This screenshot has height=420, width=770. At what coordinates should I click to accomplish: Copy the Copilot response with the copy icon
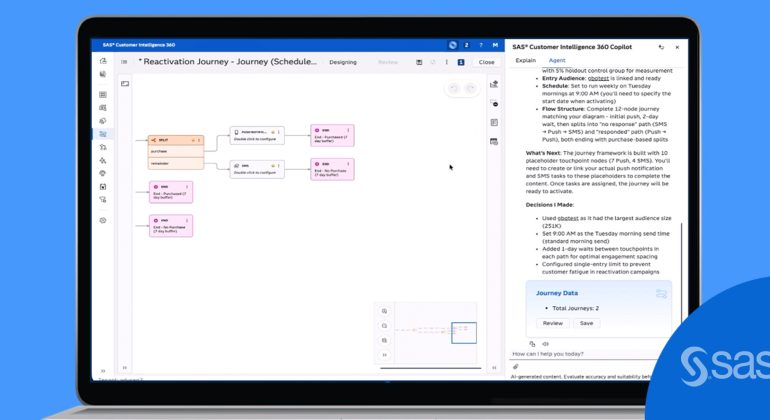(x=532, y=344)
